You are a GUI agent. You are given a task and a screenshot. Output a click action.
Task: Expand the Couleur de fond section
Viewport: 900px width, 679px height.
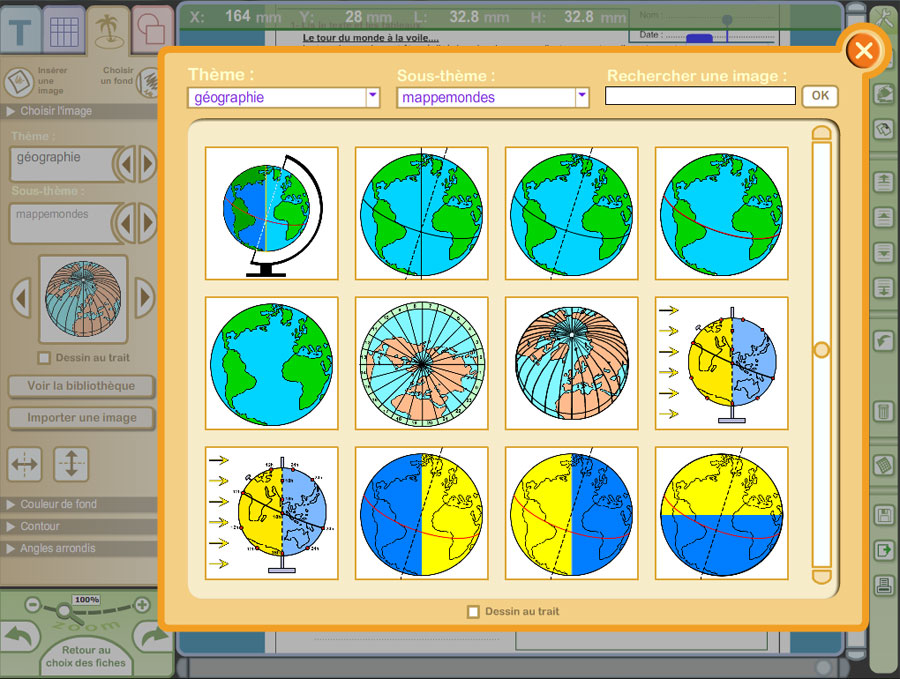click(58, 504)
